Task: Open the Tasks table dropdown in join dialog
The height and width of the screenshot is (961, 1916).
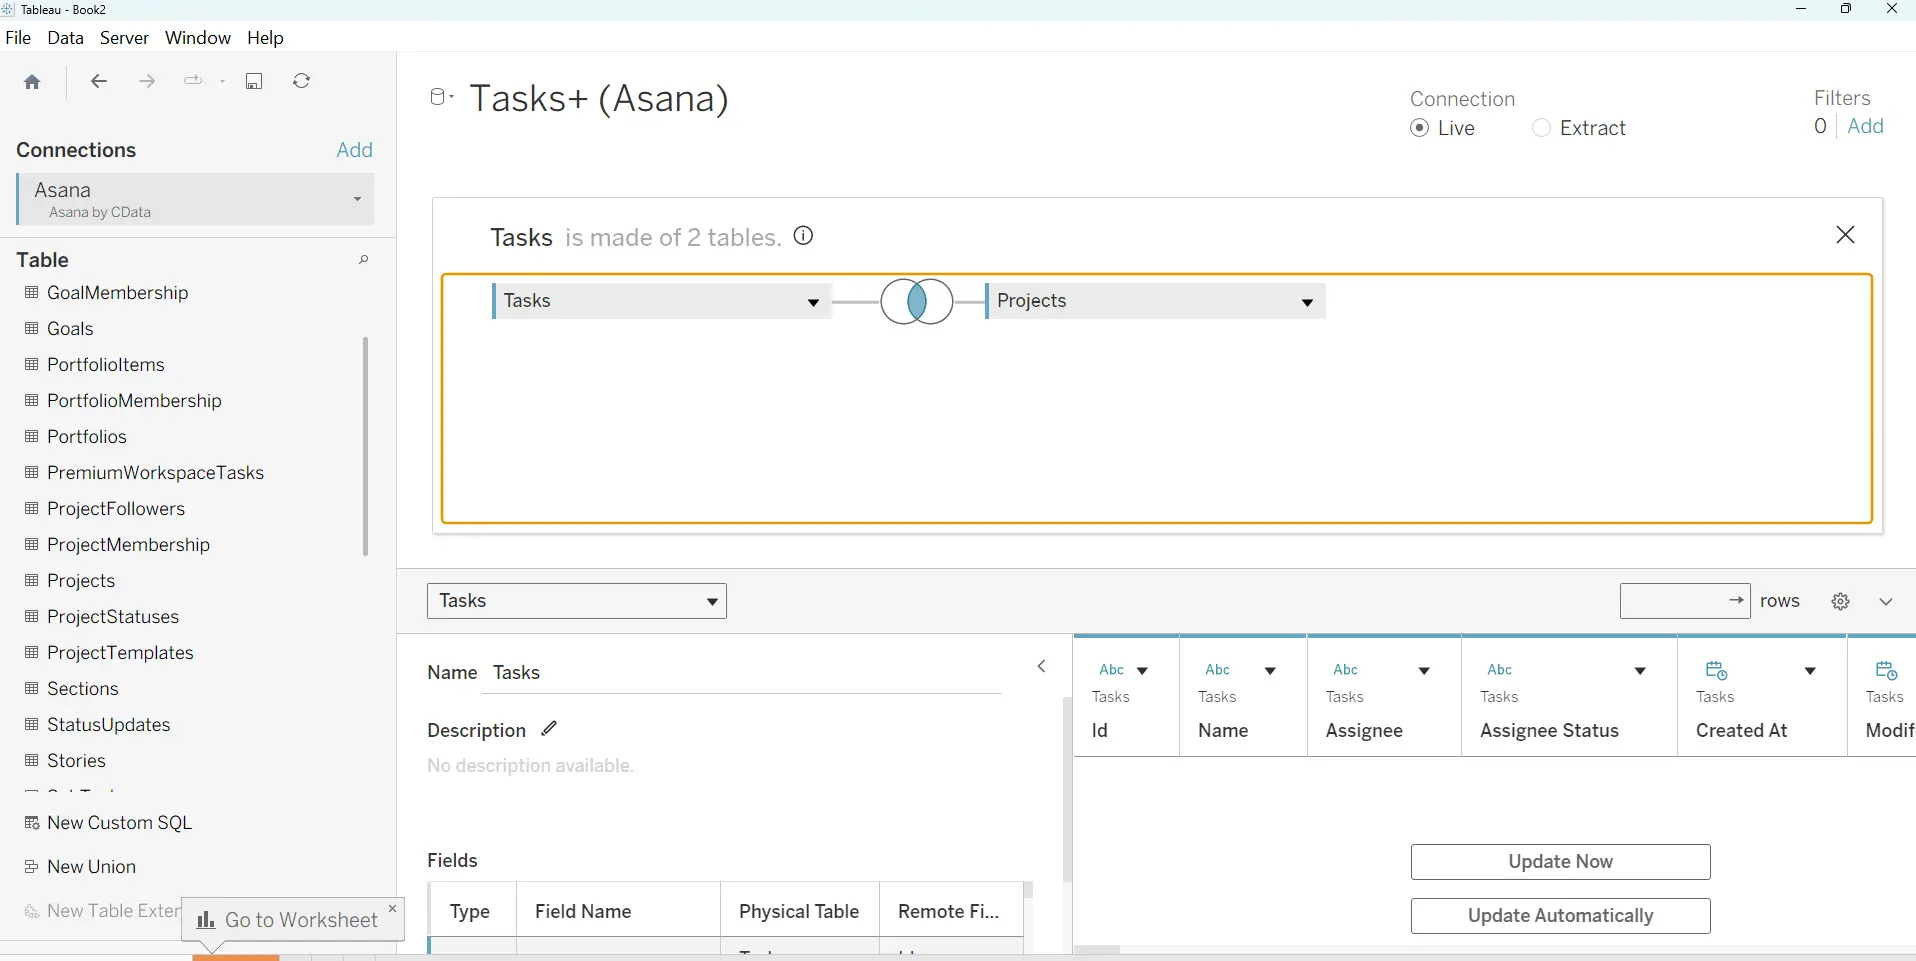Action: [x=812, y=301]
